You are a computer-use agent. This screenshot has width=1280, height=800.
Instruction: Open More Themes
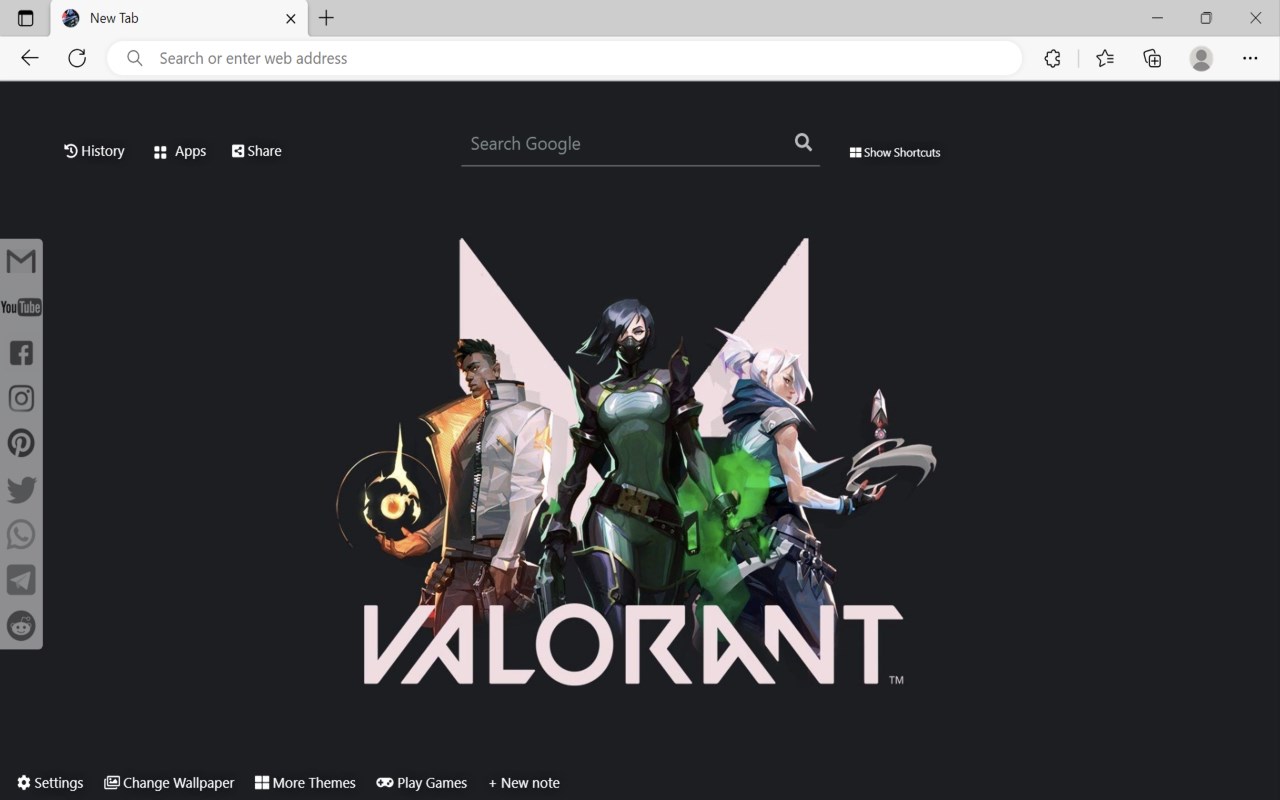click(x=305, y=783)
